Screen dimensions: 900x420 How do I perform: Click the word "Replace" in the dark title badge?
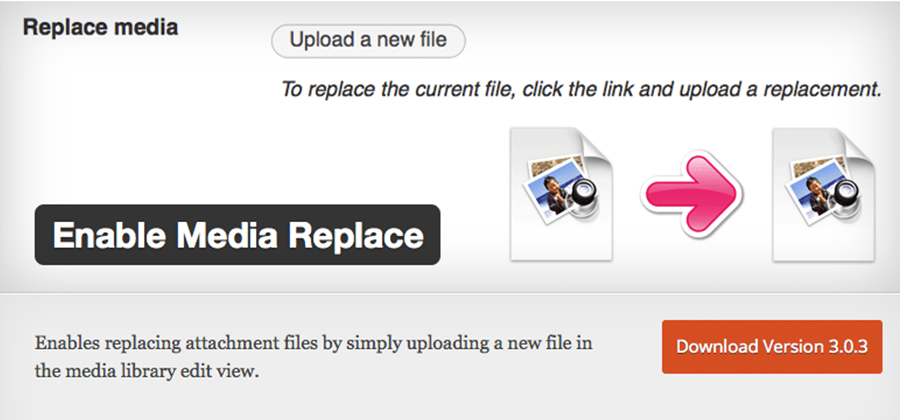[x=356, y=236]
